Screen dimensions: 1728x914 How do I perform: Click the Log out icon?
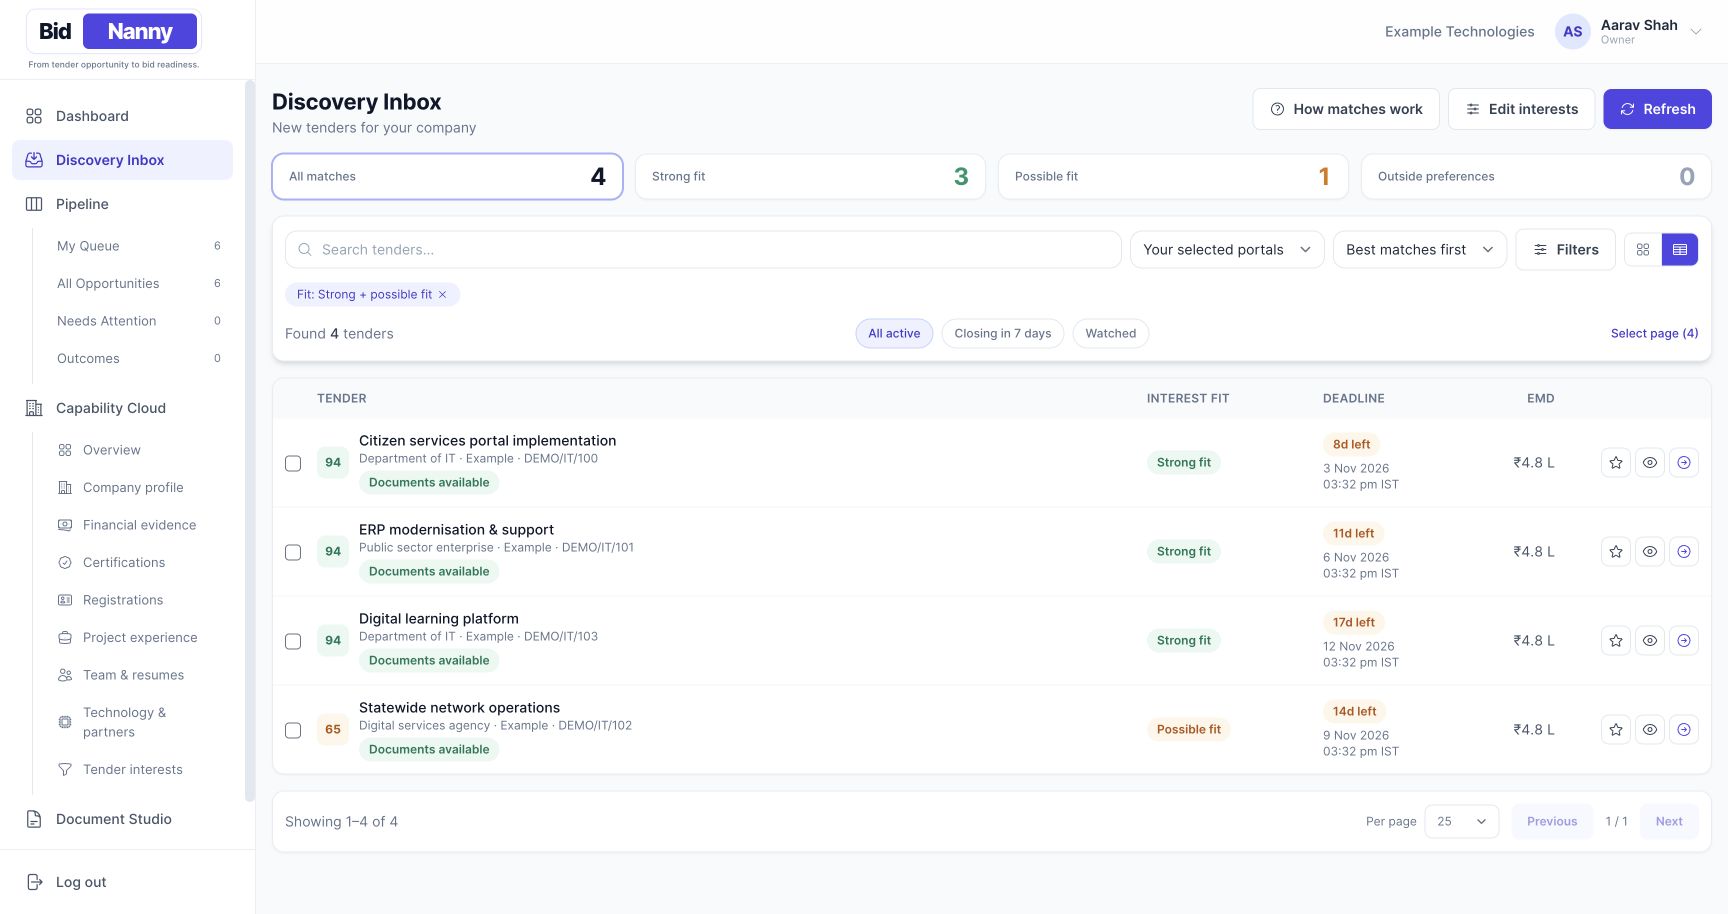34,882
